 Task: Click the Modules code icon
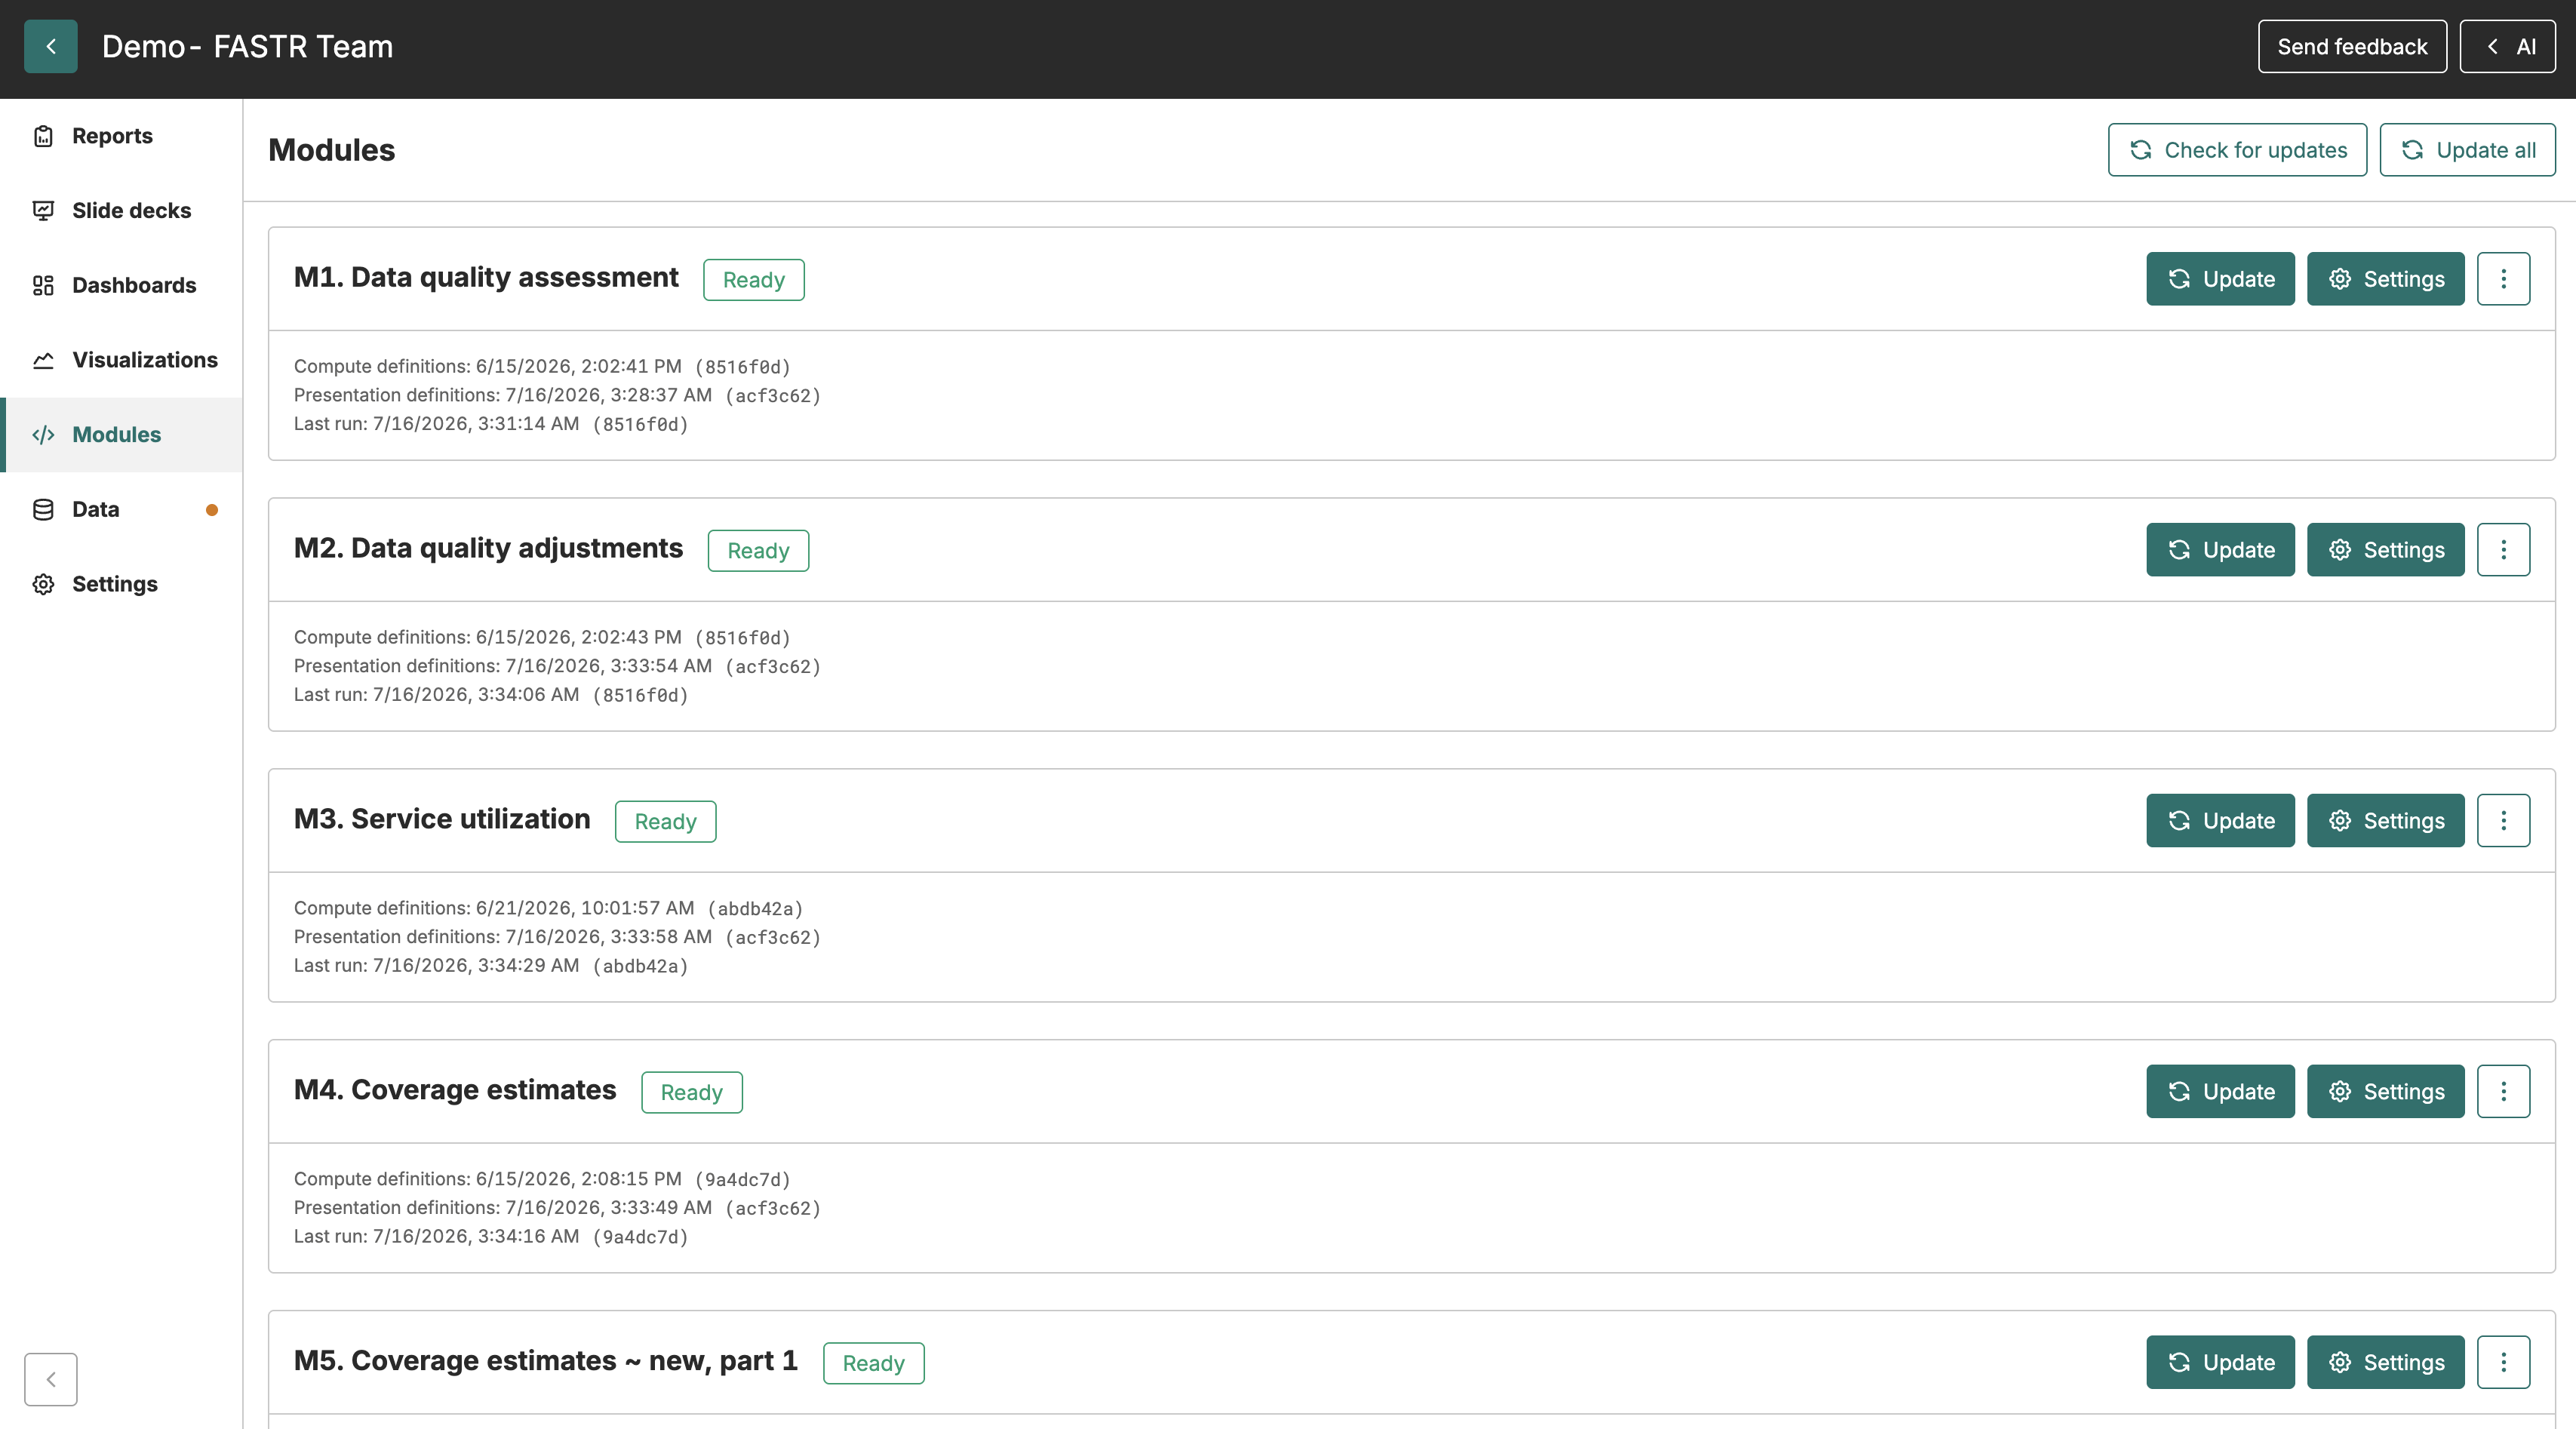pos(43,435)
